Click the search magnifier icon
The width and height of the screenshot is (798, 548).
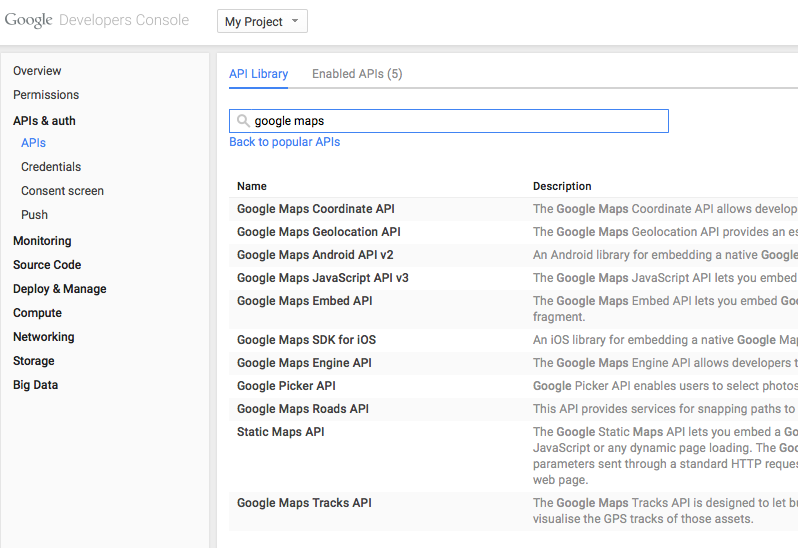click(243, 121)
